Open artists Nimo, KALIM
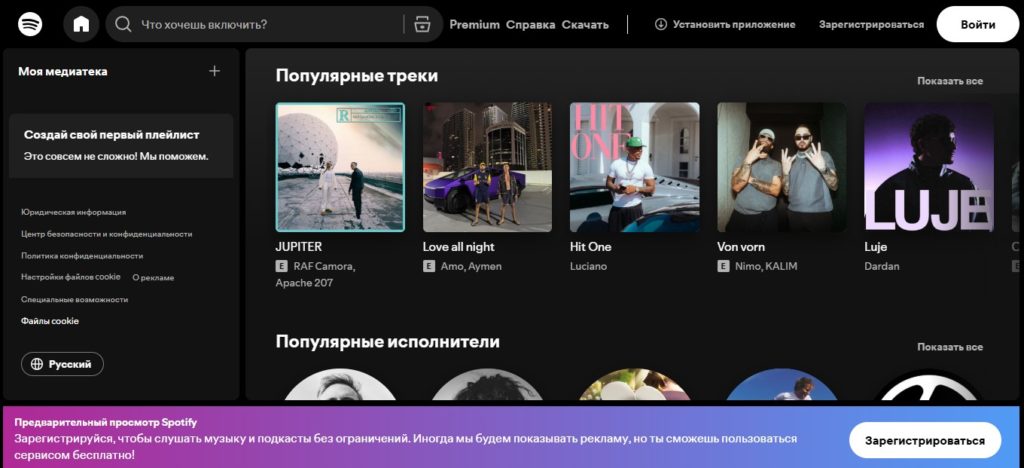 766,266
